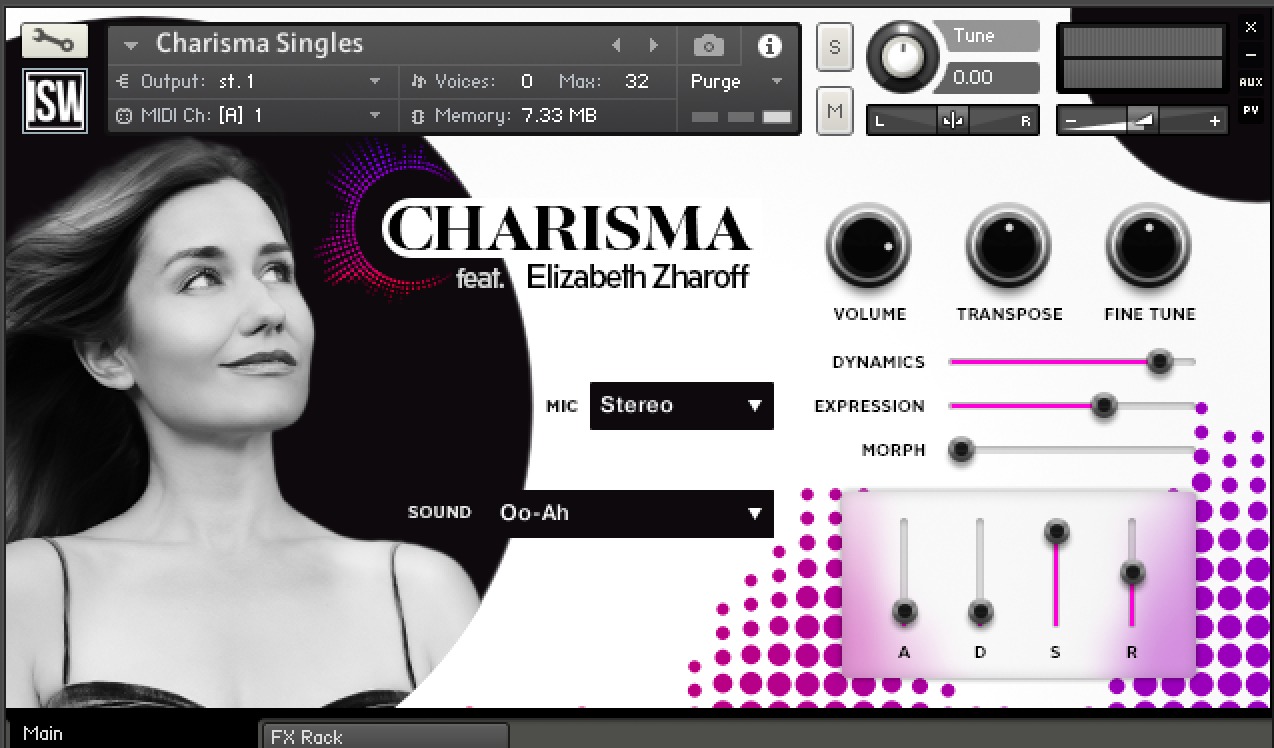Go to the next instrument preset arrow
The image size is (1274, 748).
click(x=653, y=45)
